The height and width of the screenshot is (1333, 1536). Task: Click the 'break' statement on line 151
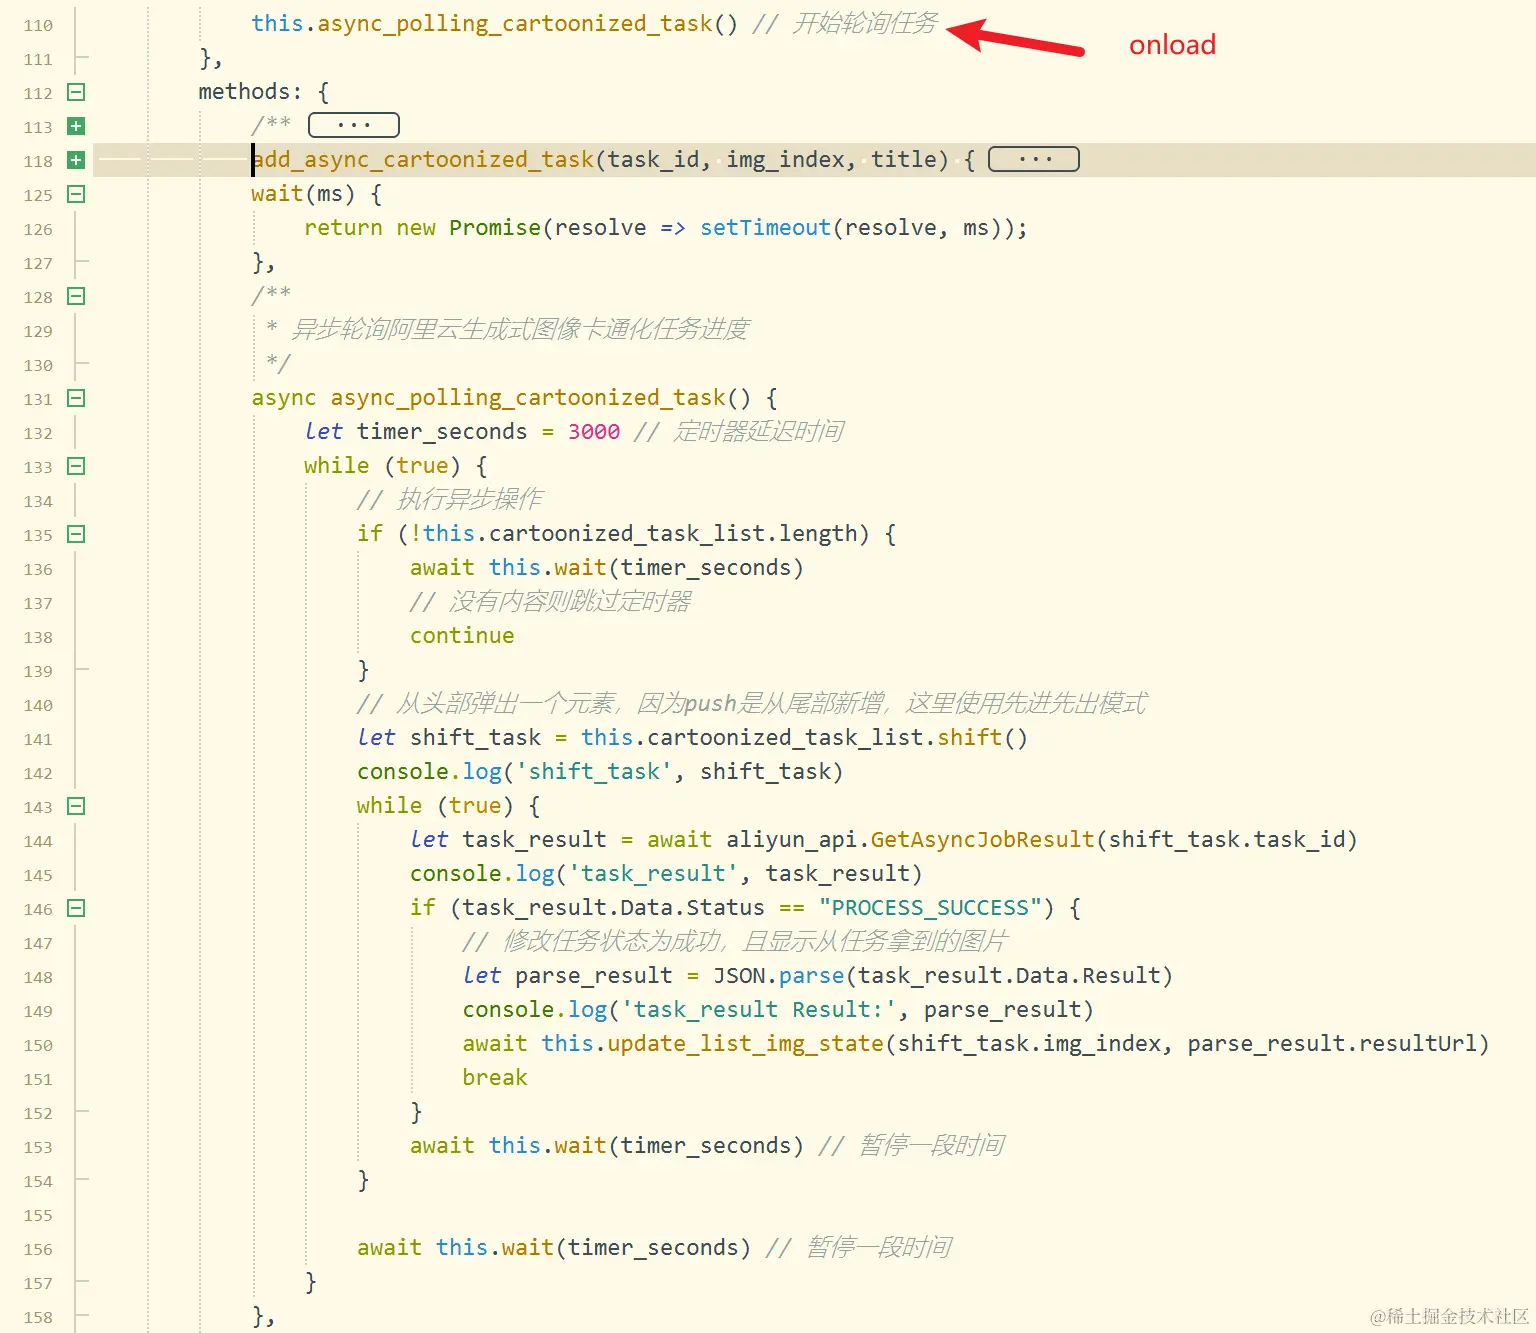tap(495, 1077)
